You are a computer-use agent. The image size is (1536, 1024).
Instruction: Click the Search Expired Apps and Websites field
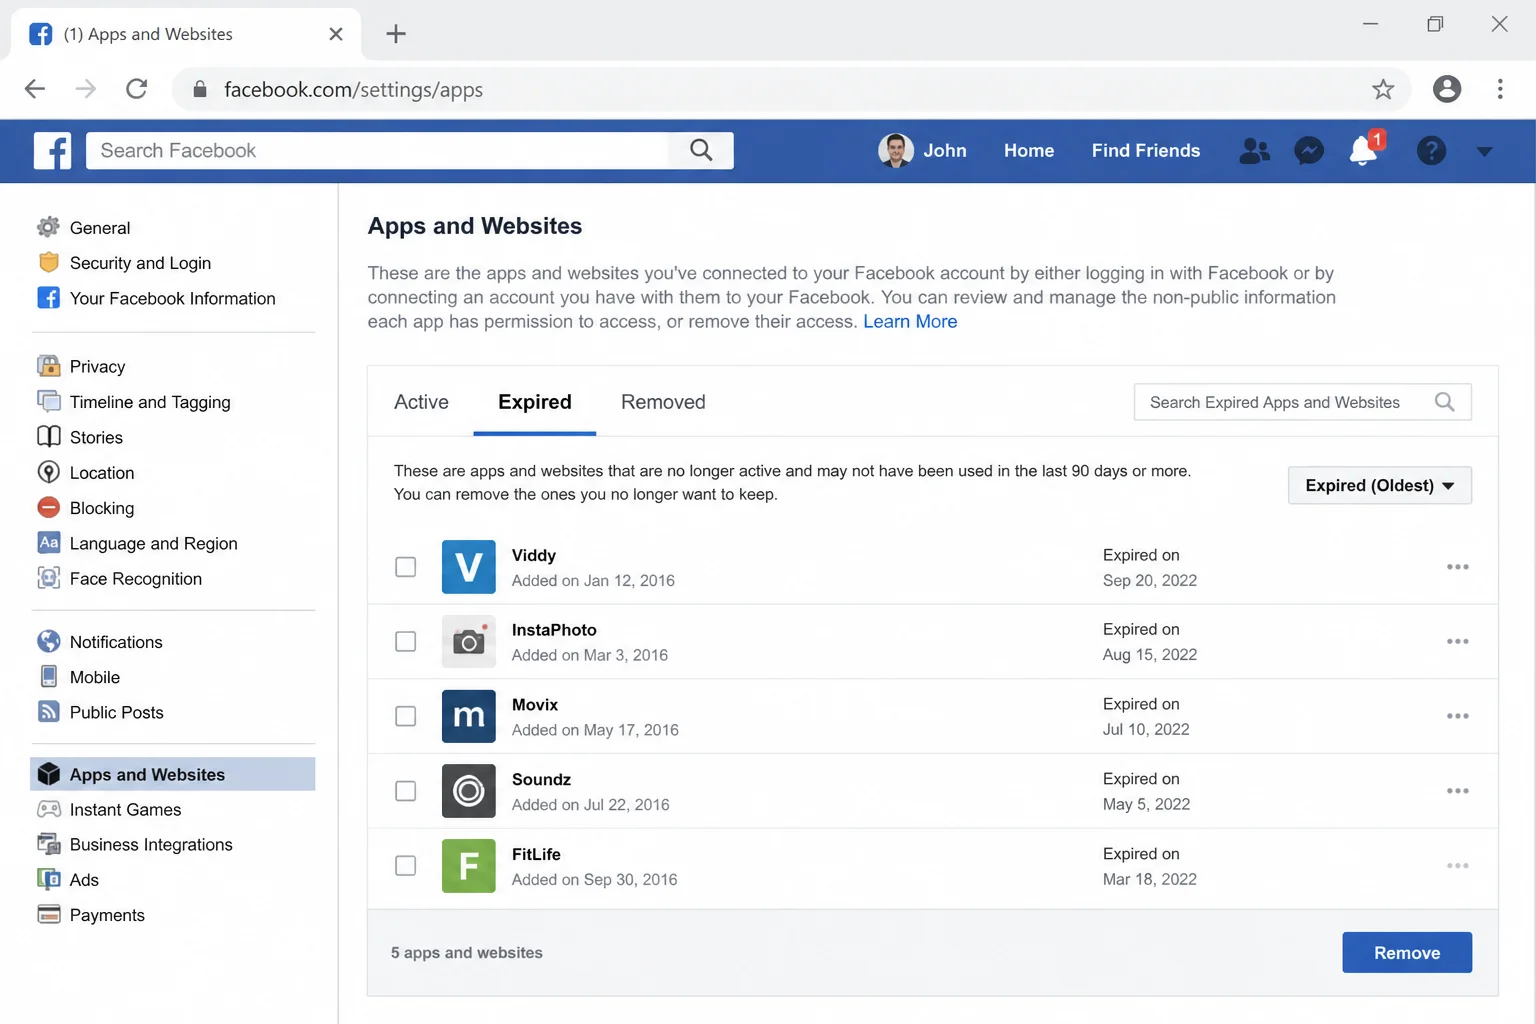click(x=1302, y=402)
